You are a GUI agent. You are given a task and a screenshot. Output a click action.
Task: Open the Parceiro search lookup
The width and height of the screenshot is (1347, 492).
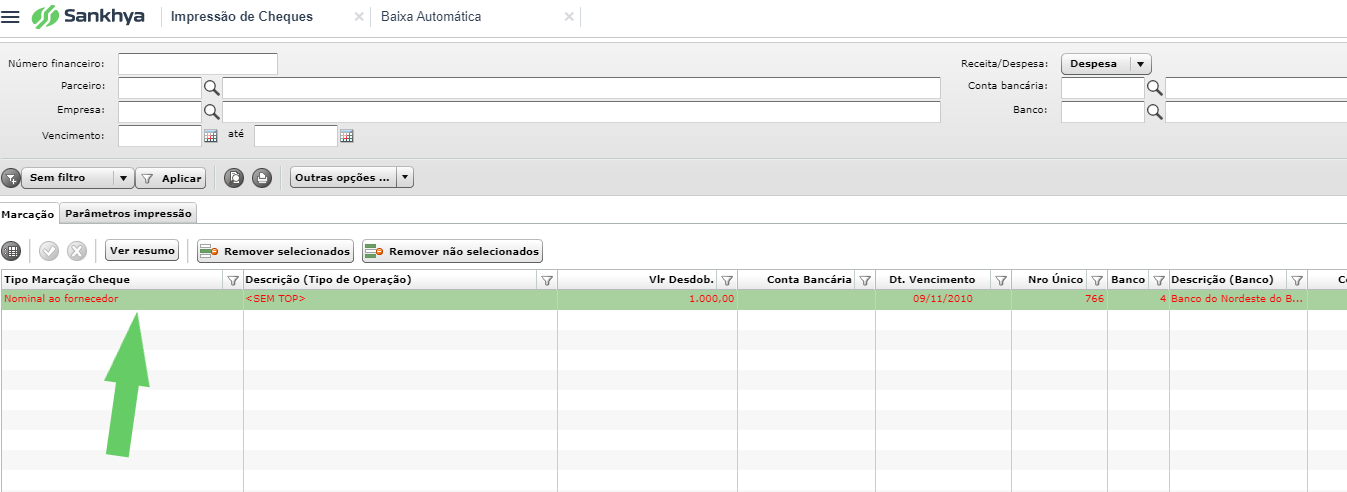point(211,88)
